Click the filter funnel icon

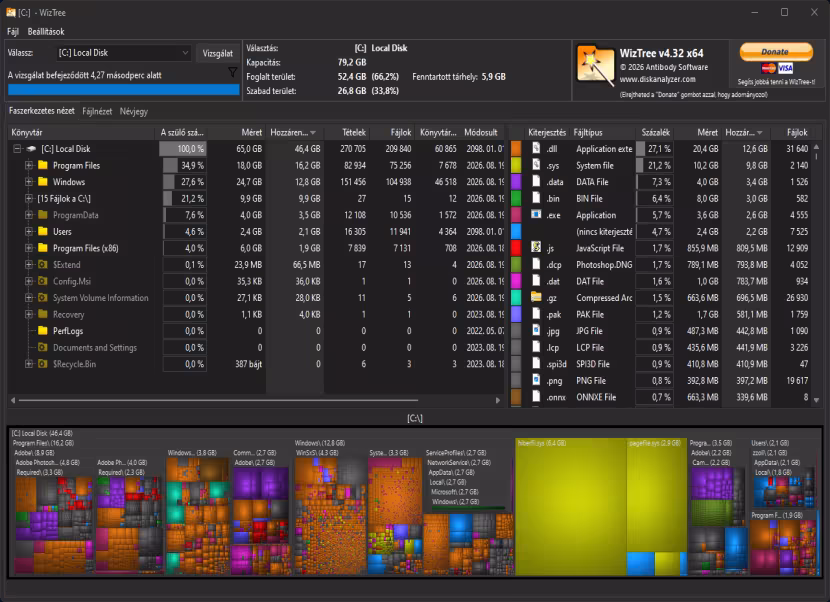232,73
